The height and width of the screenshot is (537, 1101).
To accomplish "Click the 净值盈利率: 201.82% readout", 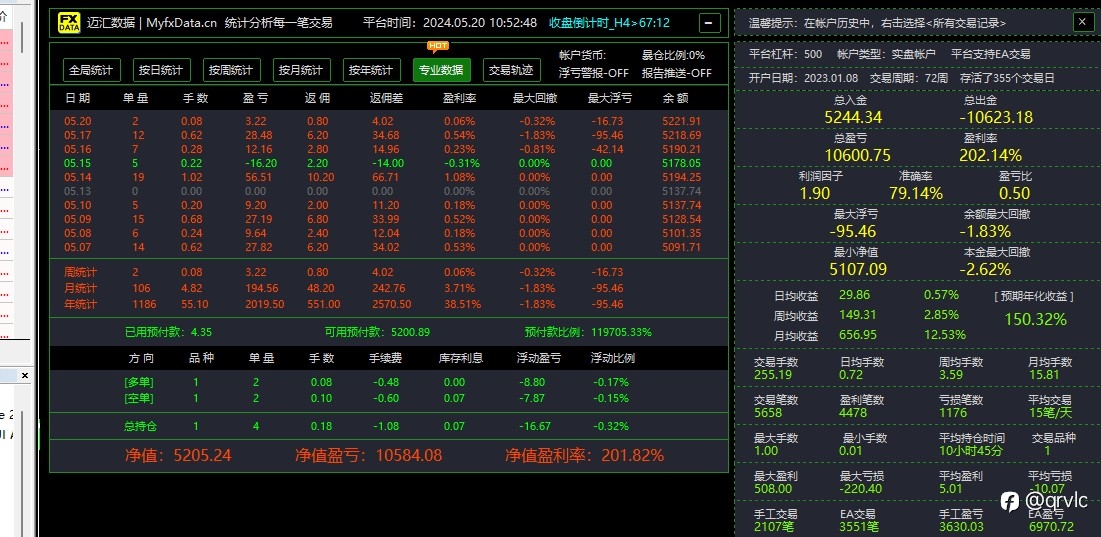I will [584, 455].
